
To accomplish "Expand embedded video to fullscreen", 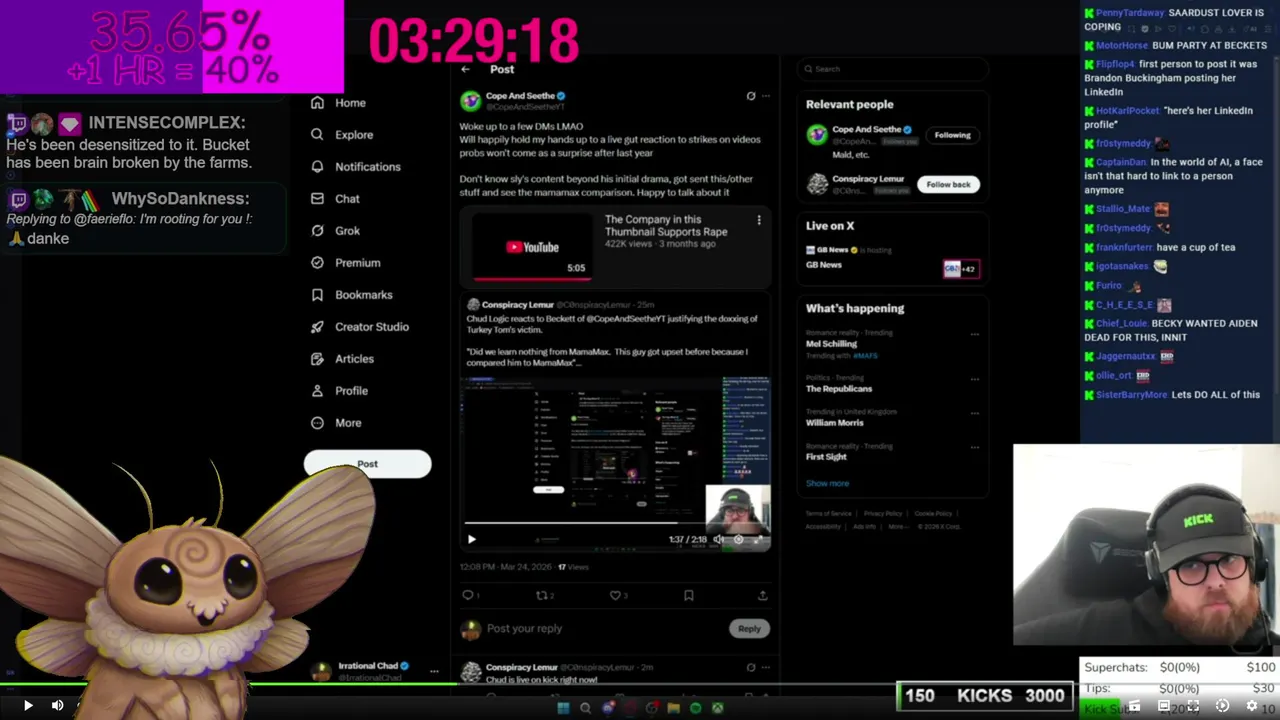I will (759, 539).
